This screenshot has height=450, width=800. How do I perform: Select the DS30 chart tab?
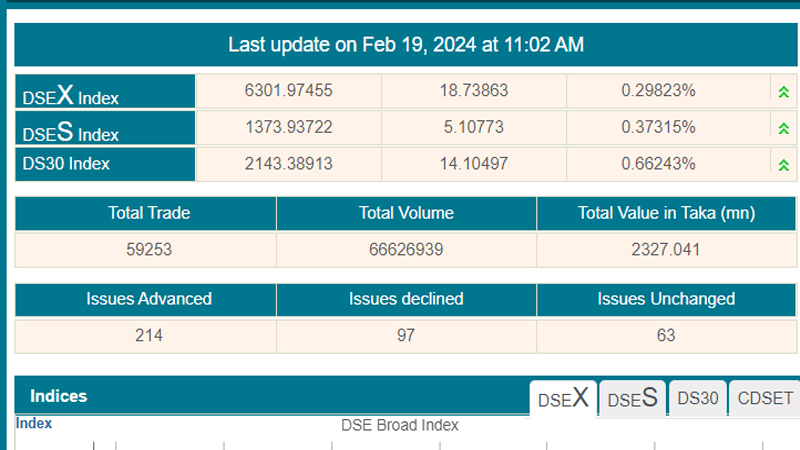tap(697, 398)
